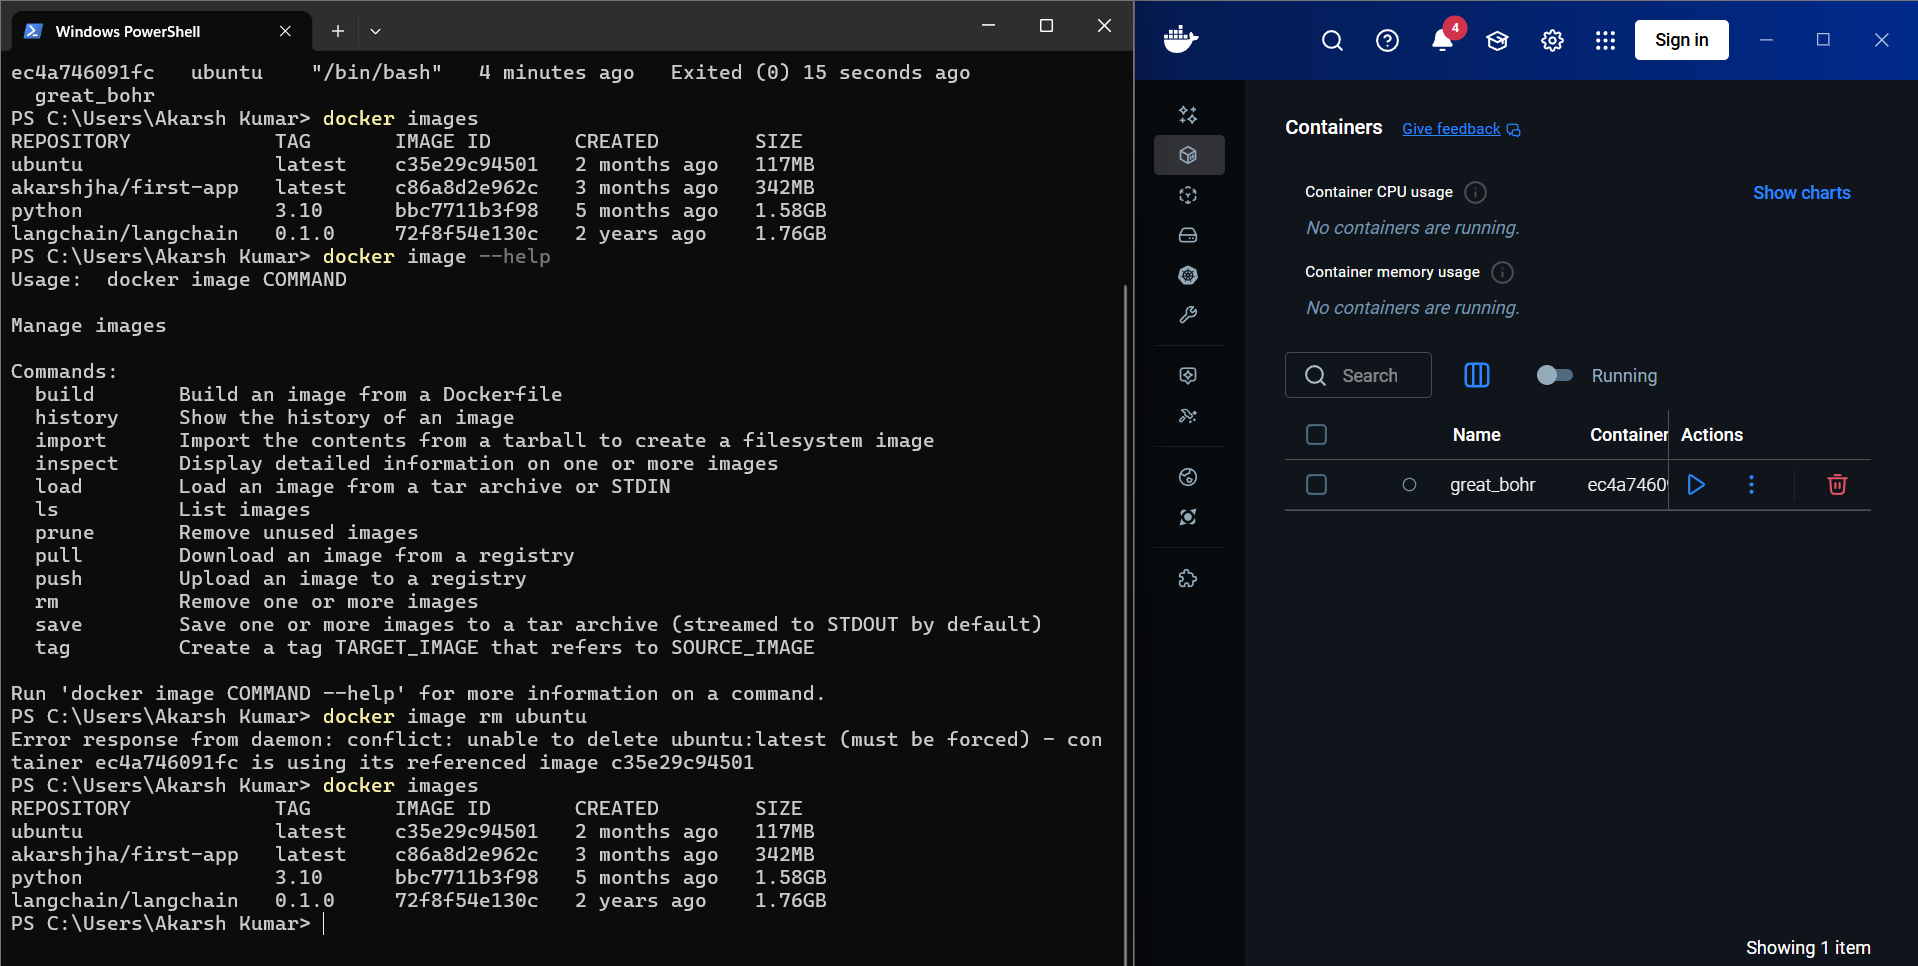Switch to the Windows PowerShell tab
This screenshot has height=966, width=1918.
pos(130,31)
